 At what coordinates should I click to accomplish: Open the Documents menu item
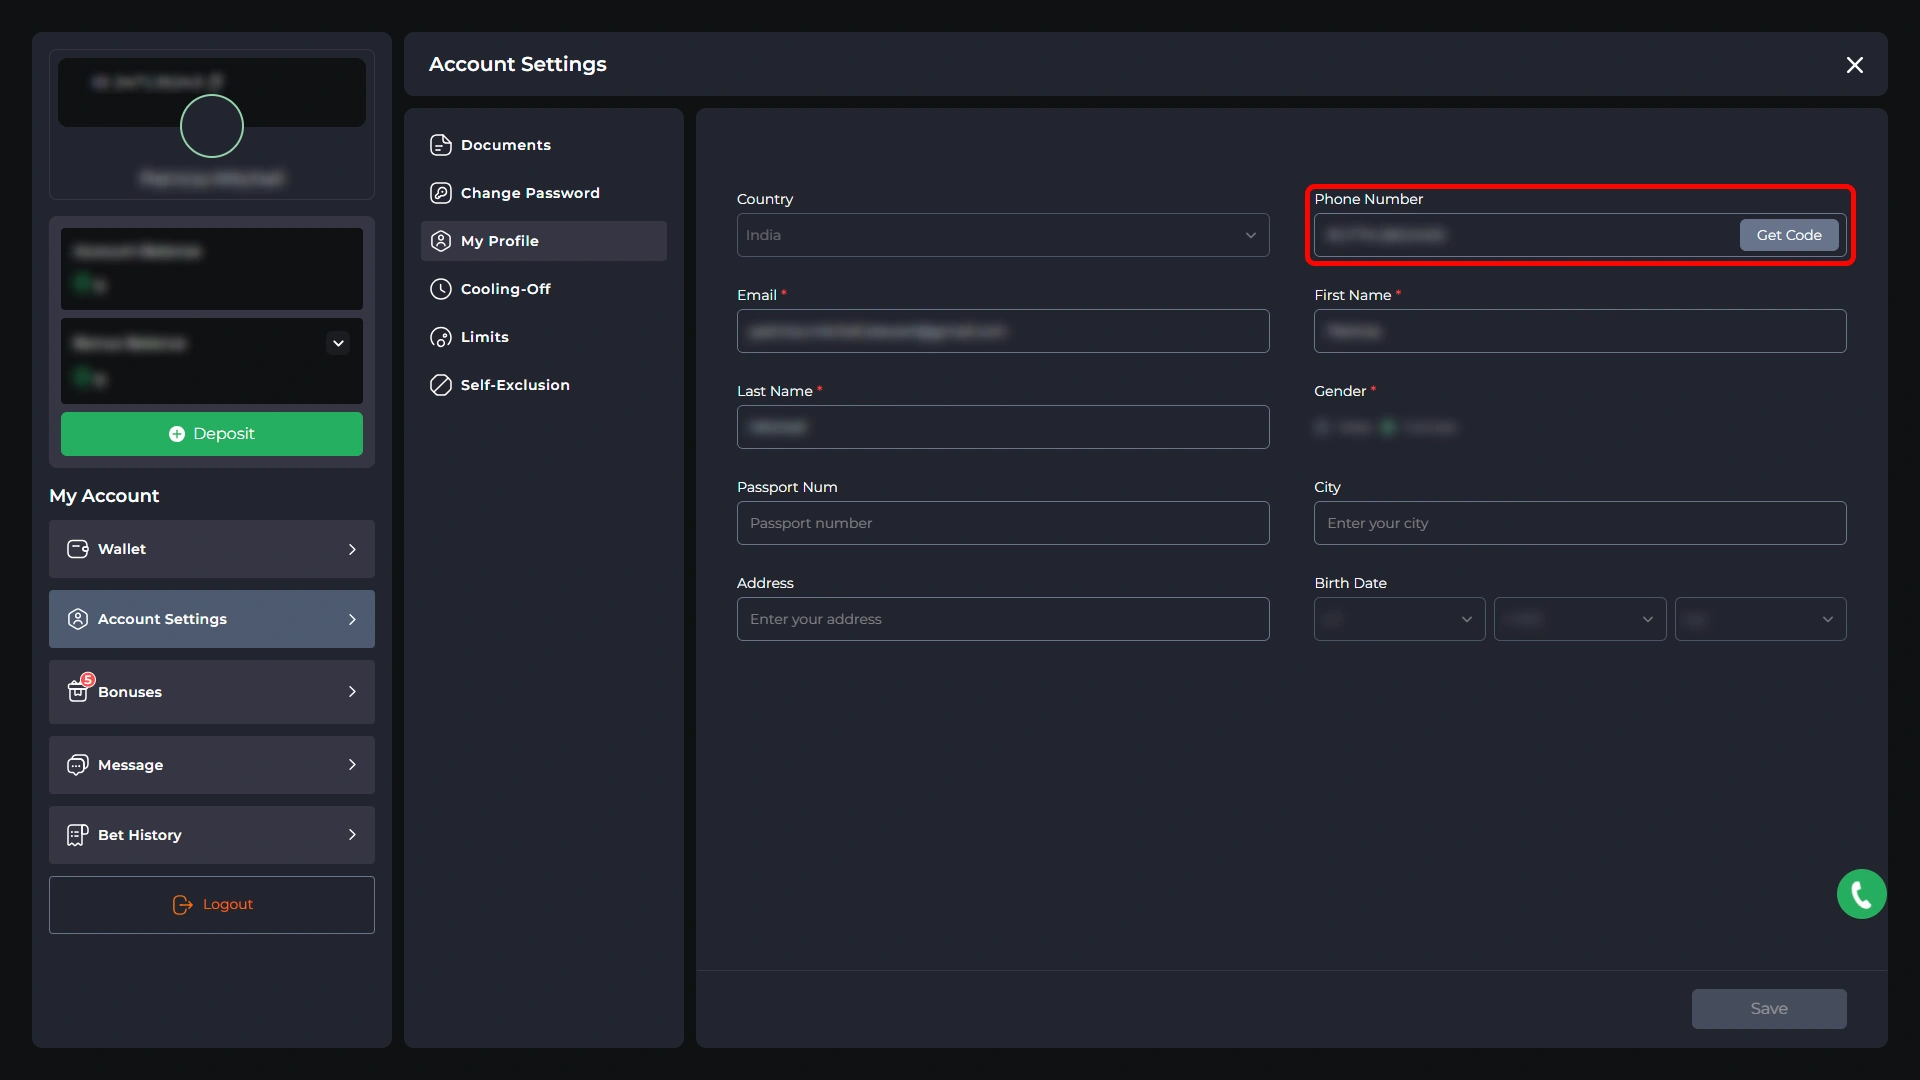point(544,145)
